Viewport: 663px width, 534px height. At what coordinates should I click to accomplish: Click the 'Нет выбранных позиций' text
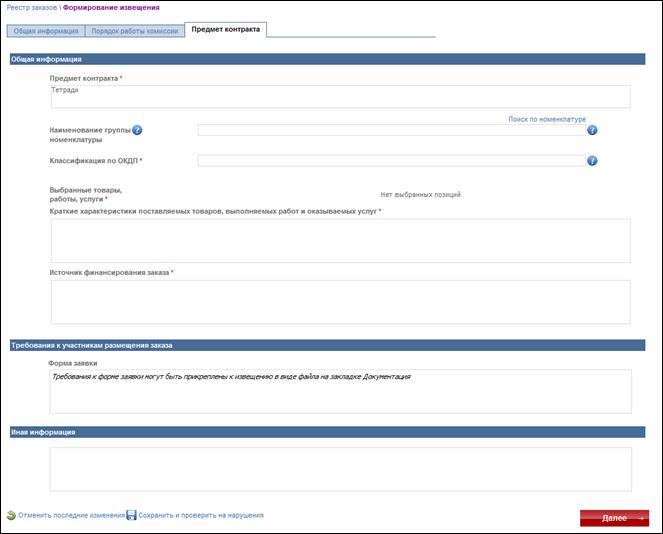point(420,194)
